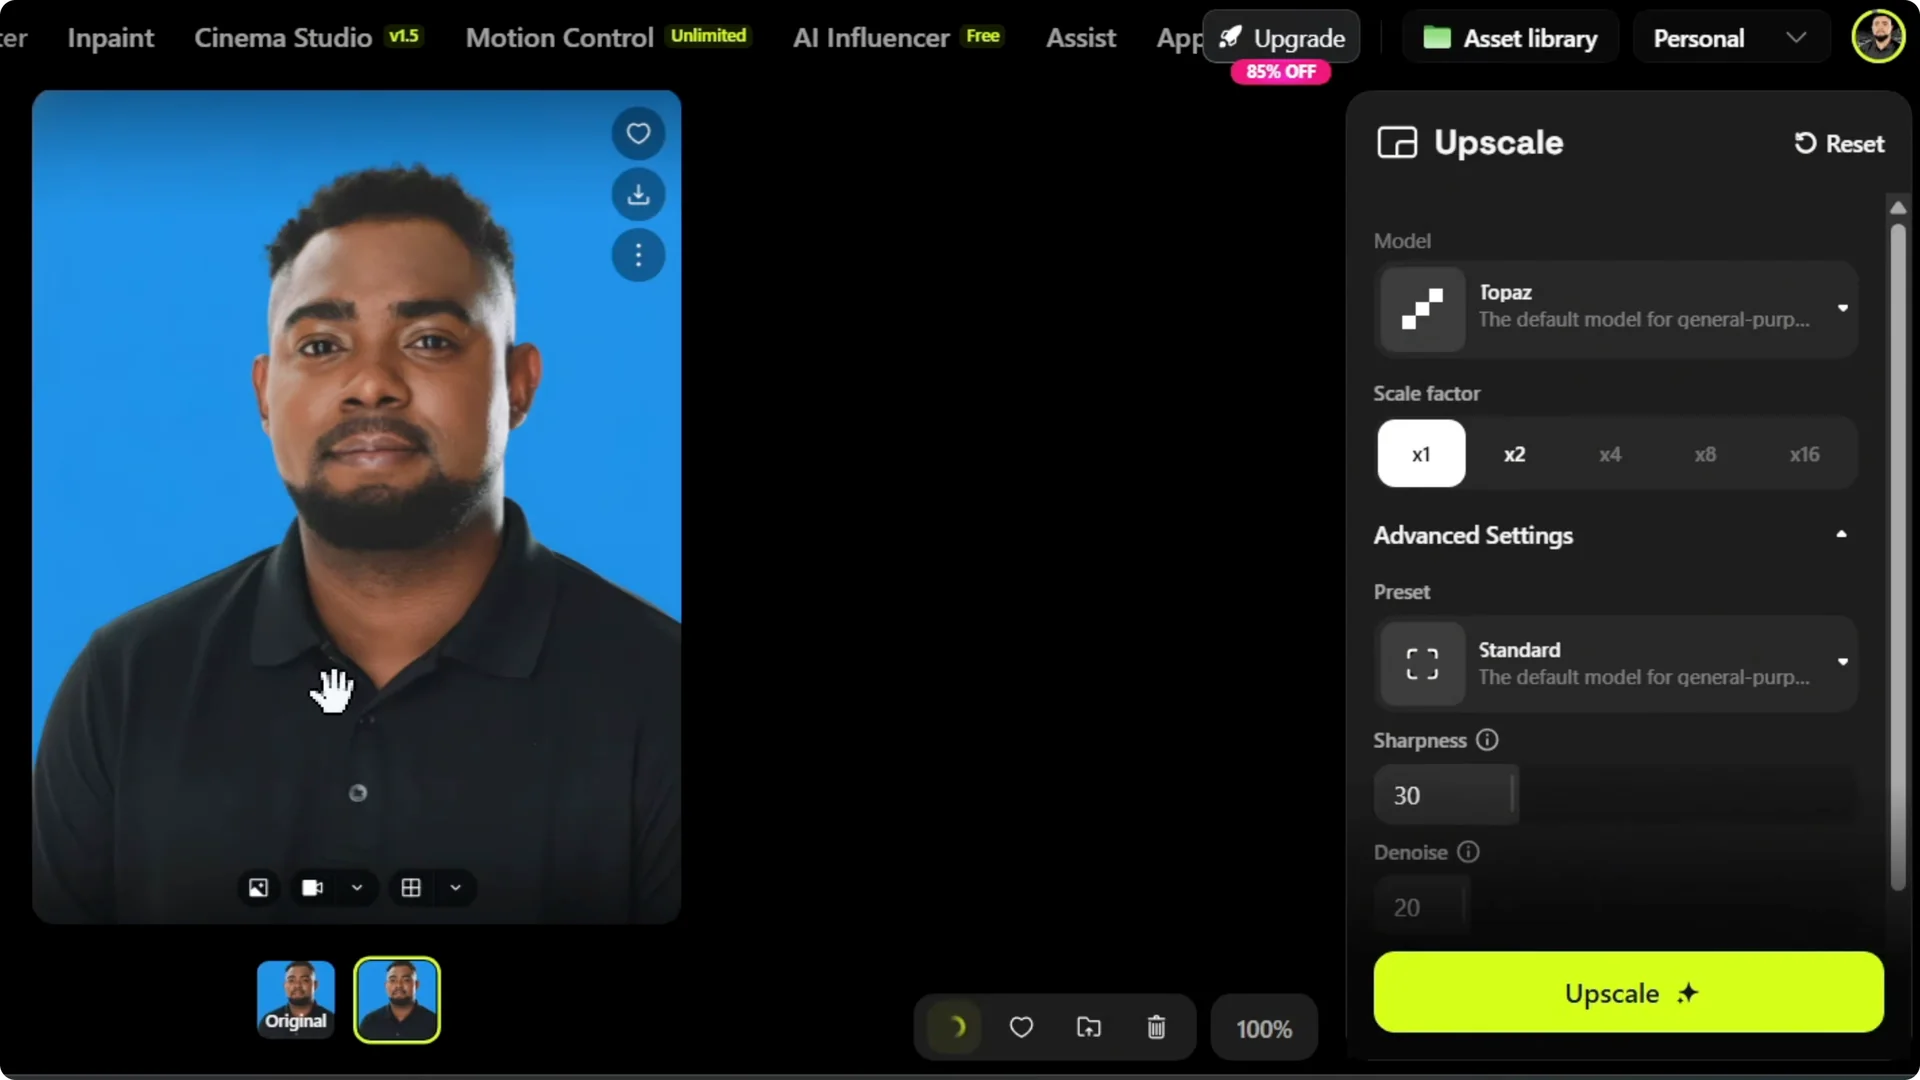The image size is (1920, 1080).
Task: Select the image-to-image icon below the preview
Action: coord(257,888)
